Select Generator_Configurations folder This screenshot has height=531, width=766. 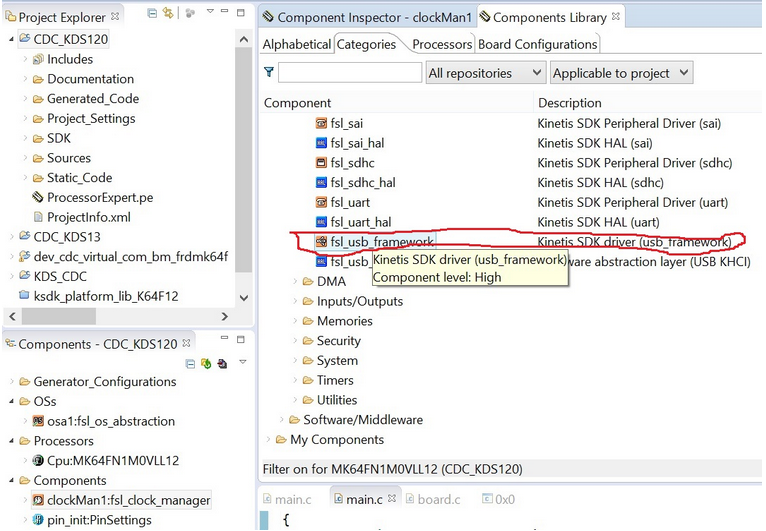click(105, 382)
